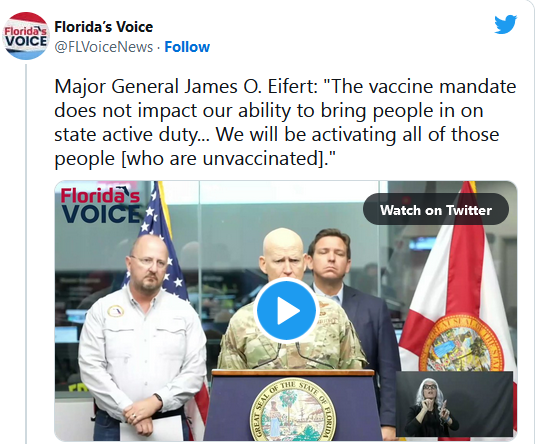Follow the Florida's Voice account
Image resolution: width=560 pixels, height=444 pixels.
click(x=187, y=47)
